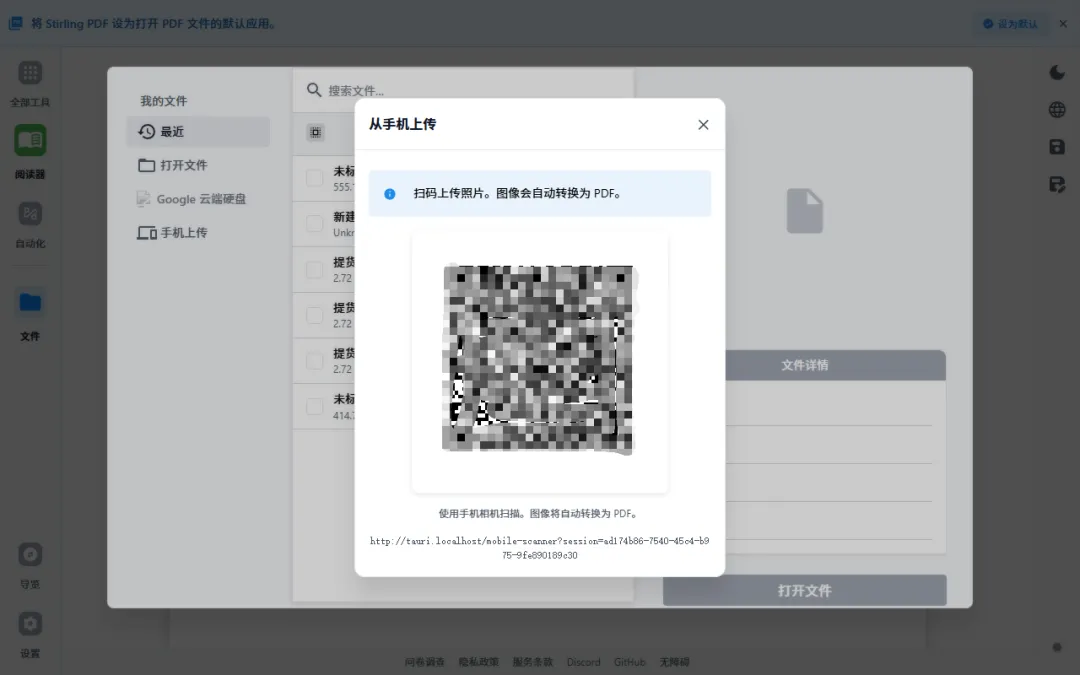Viewport: 1080px width, 675px height.
Task: Open the GitHub footer link
Action: point(630,661)
